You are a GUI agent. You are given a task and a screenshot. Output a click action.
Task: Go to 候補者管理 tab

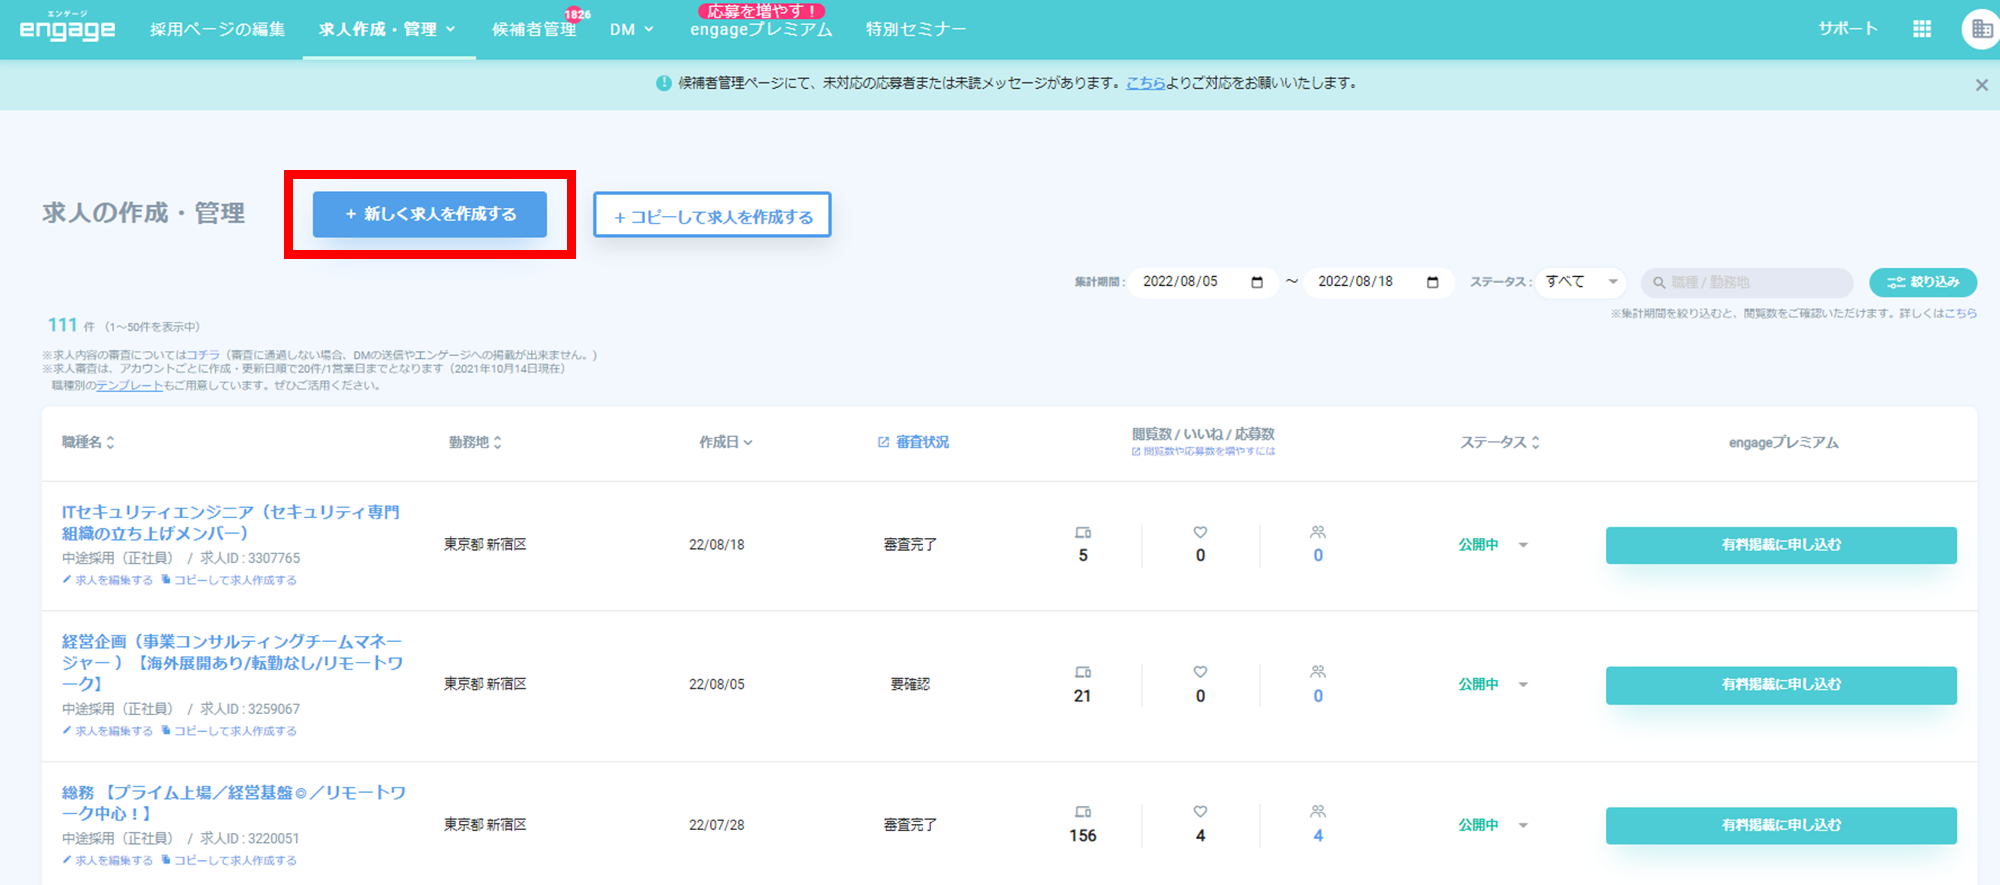pos(534,29)
